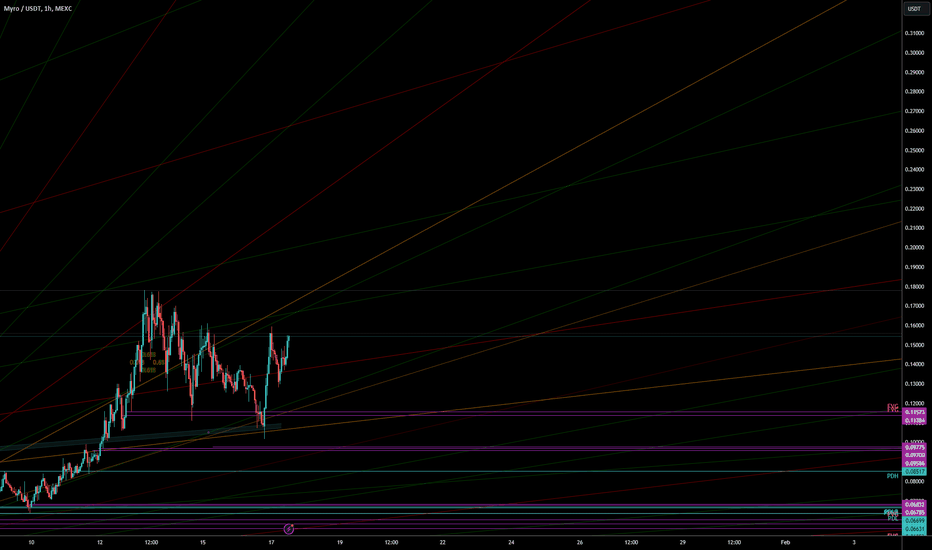
Task: Click the 0.20000 price axis tick
Action: (x=914, y=247)
